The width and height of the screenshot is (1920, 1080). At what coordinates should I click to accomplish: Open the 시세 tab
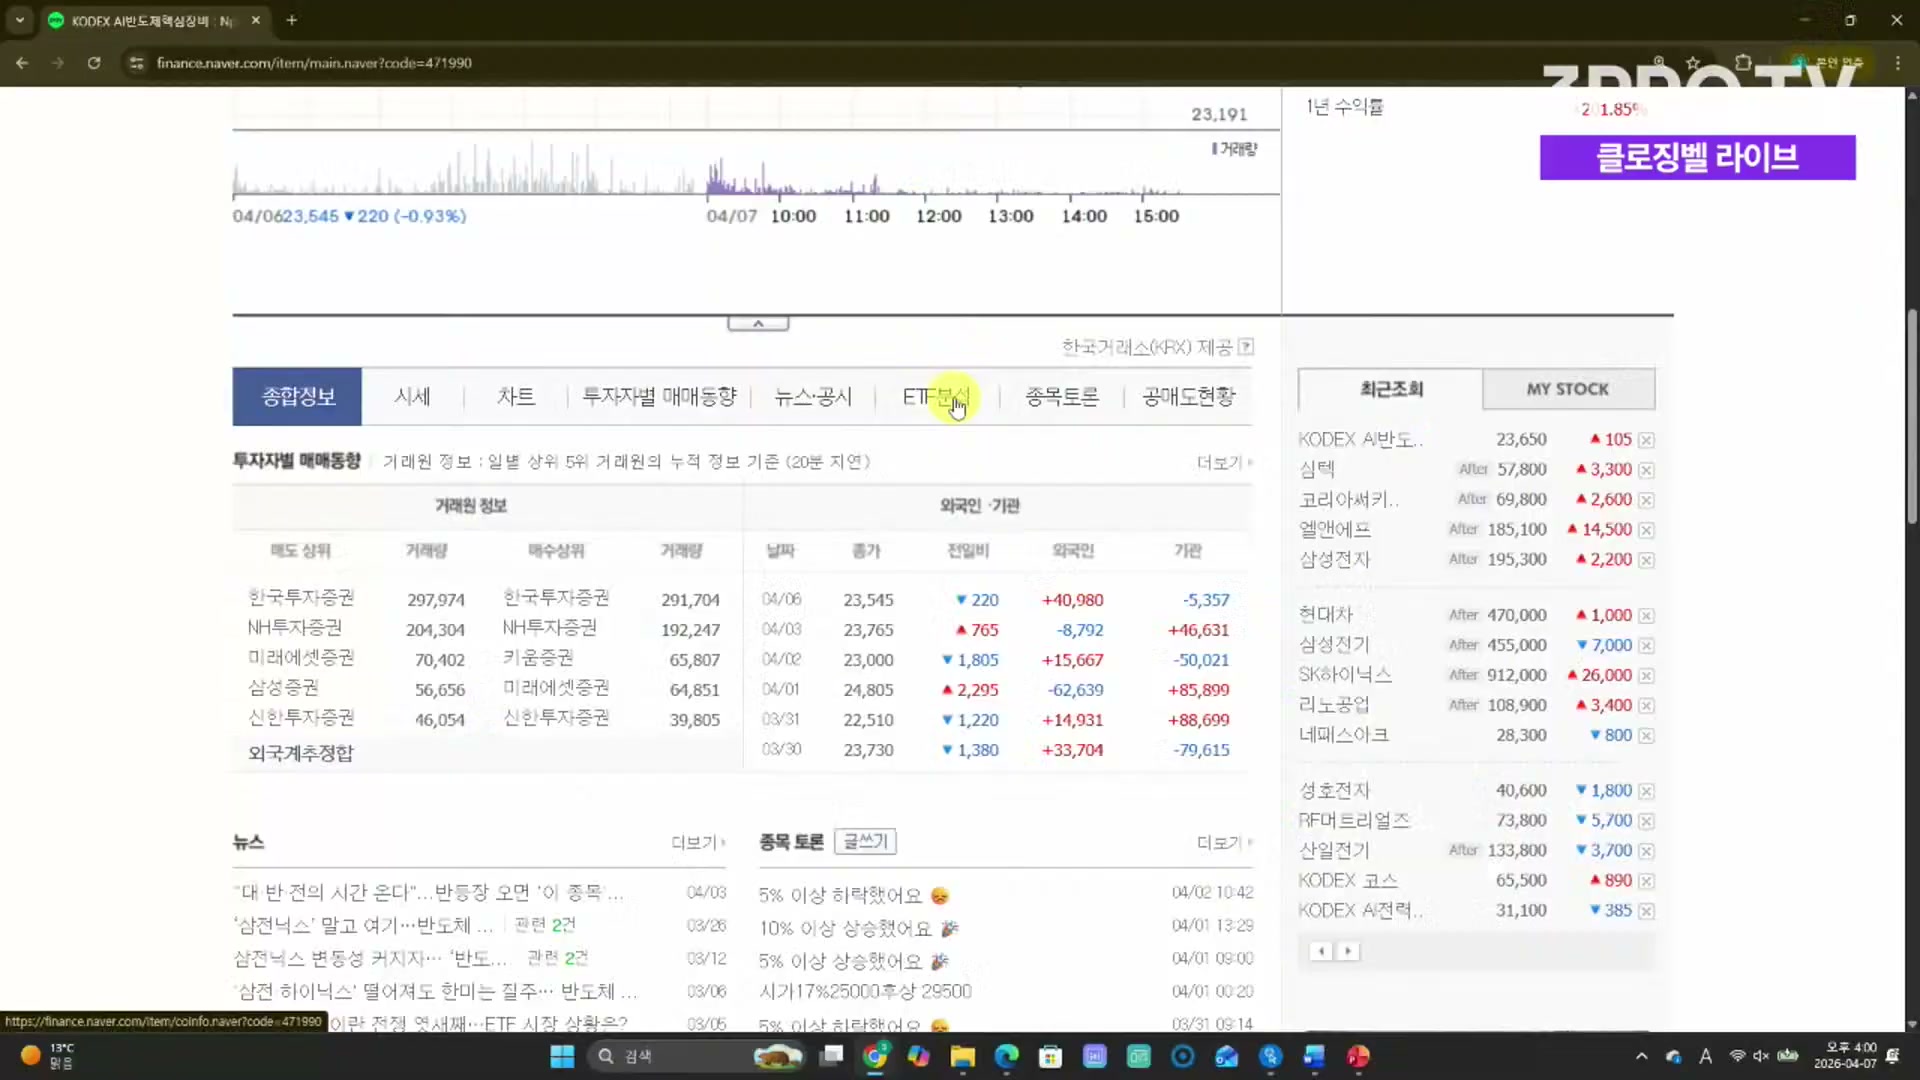[x=412, y=397]
